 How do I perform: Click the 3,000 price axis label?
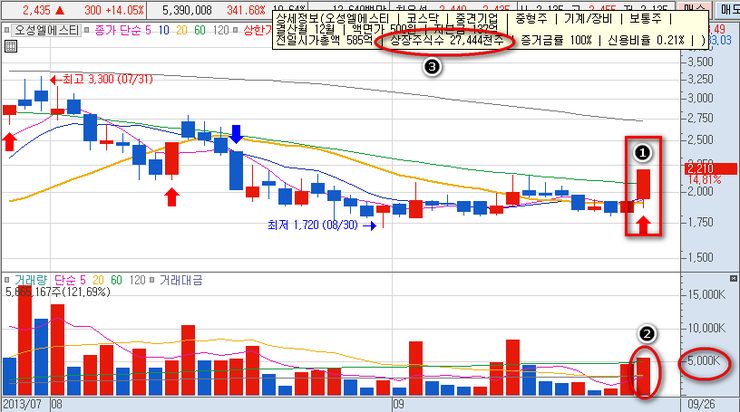click(x=700, y=98)
